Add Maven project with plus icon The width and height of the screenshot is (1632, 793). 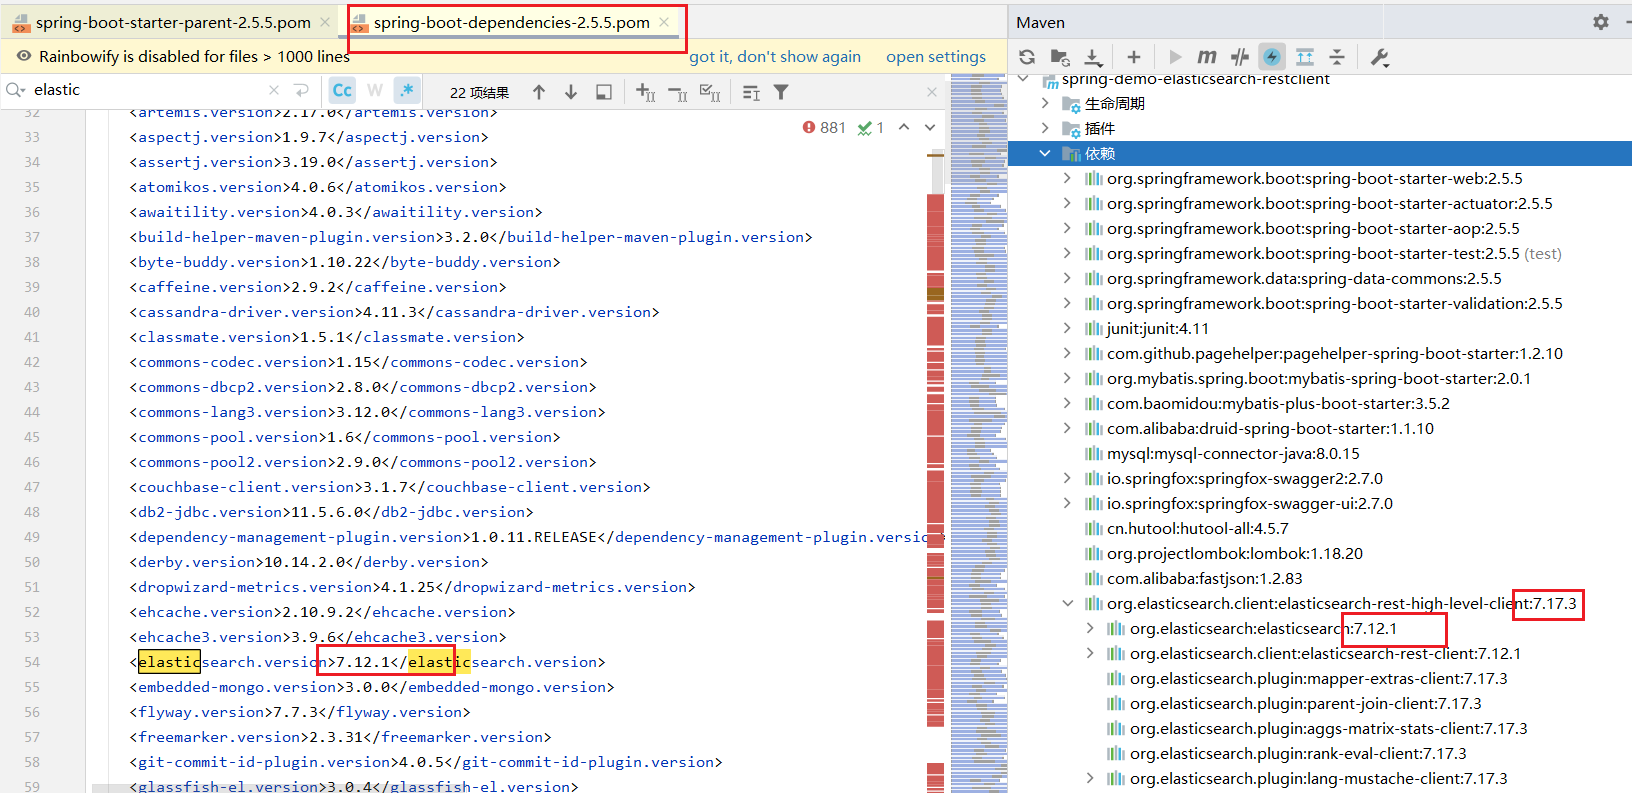point(1133,57)
